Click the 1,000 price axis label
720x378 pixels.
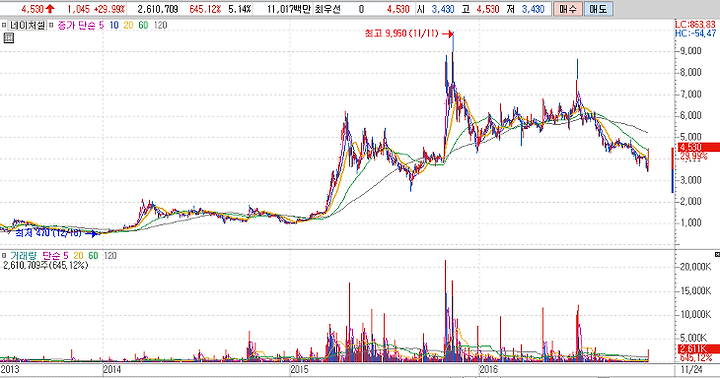point(691,223)
